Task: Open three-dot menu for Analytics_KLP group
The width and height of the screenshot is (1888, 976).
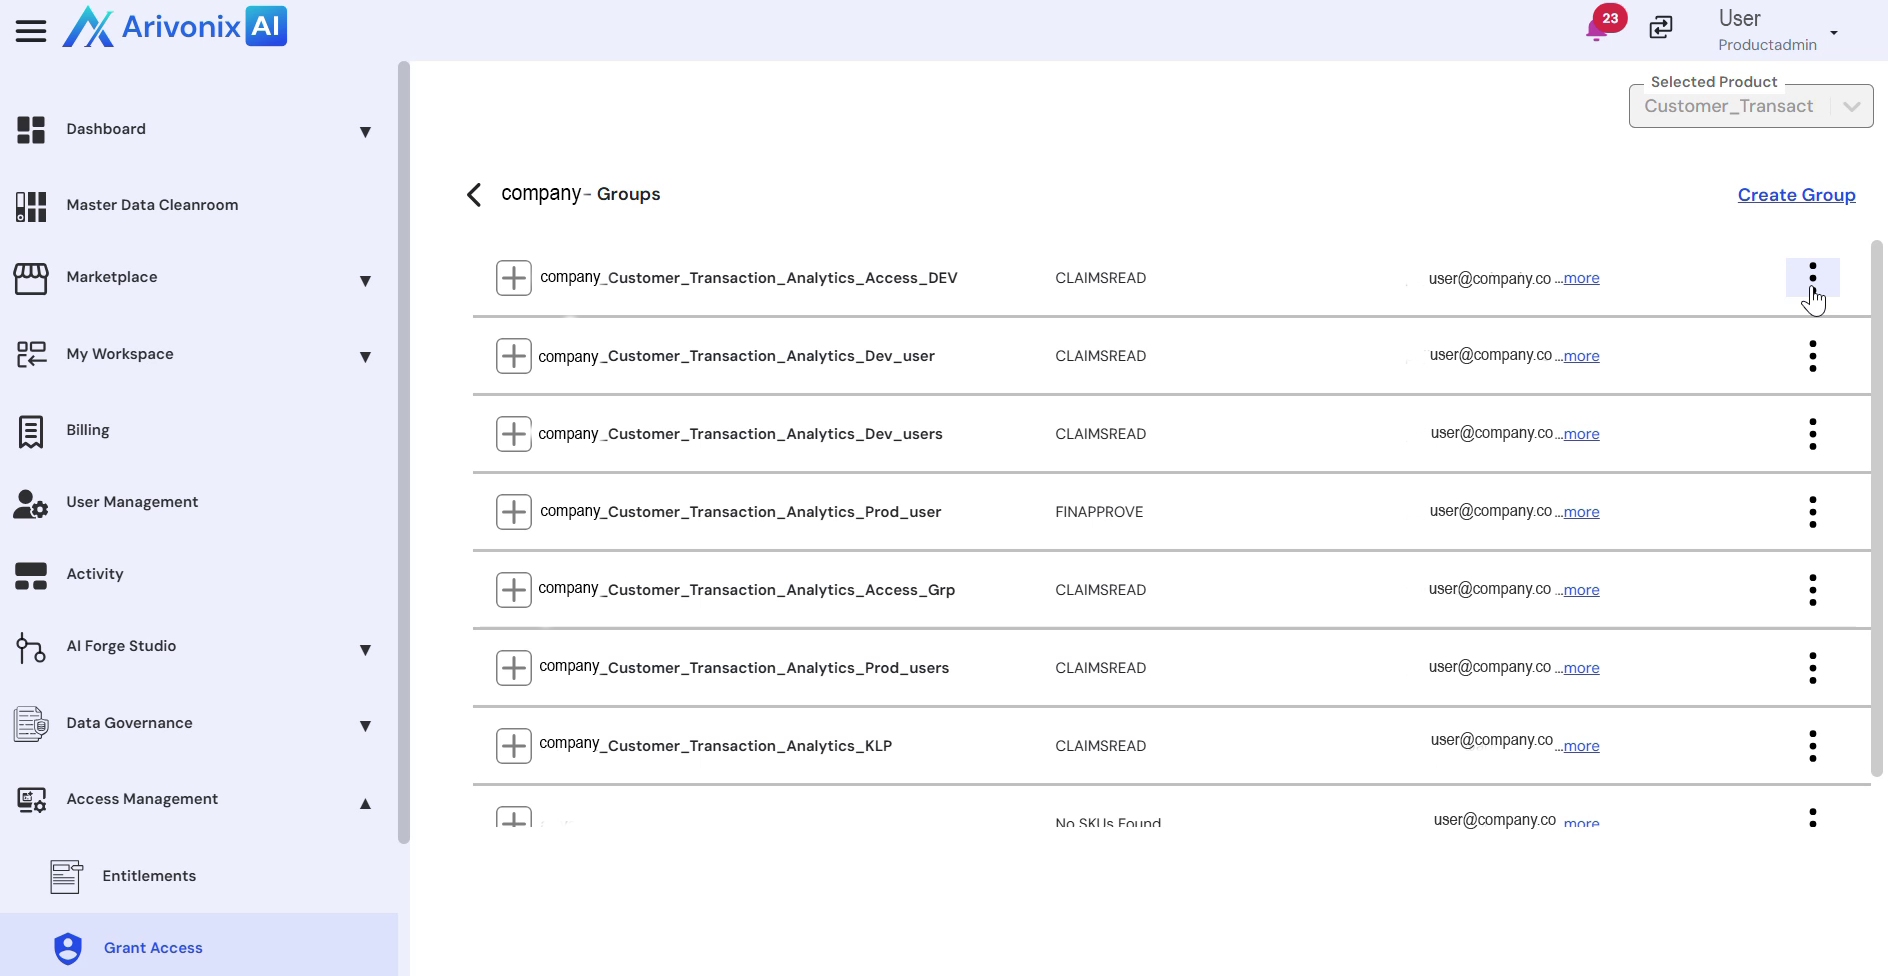Action: [x=1812, y=746]
